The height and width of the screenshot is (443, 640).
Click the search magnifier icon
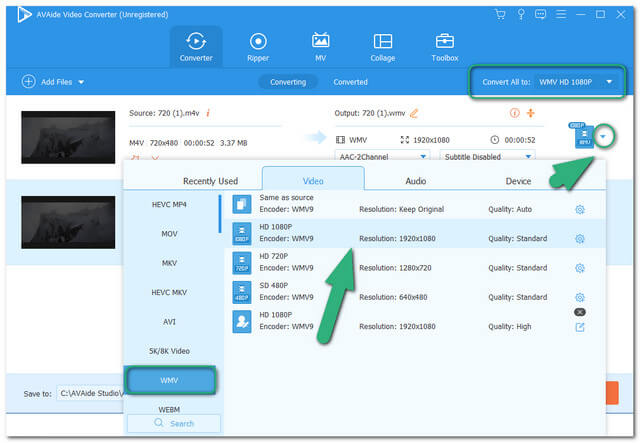[x=159, y=423]
